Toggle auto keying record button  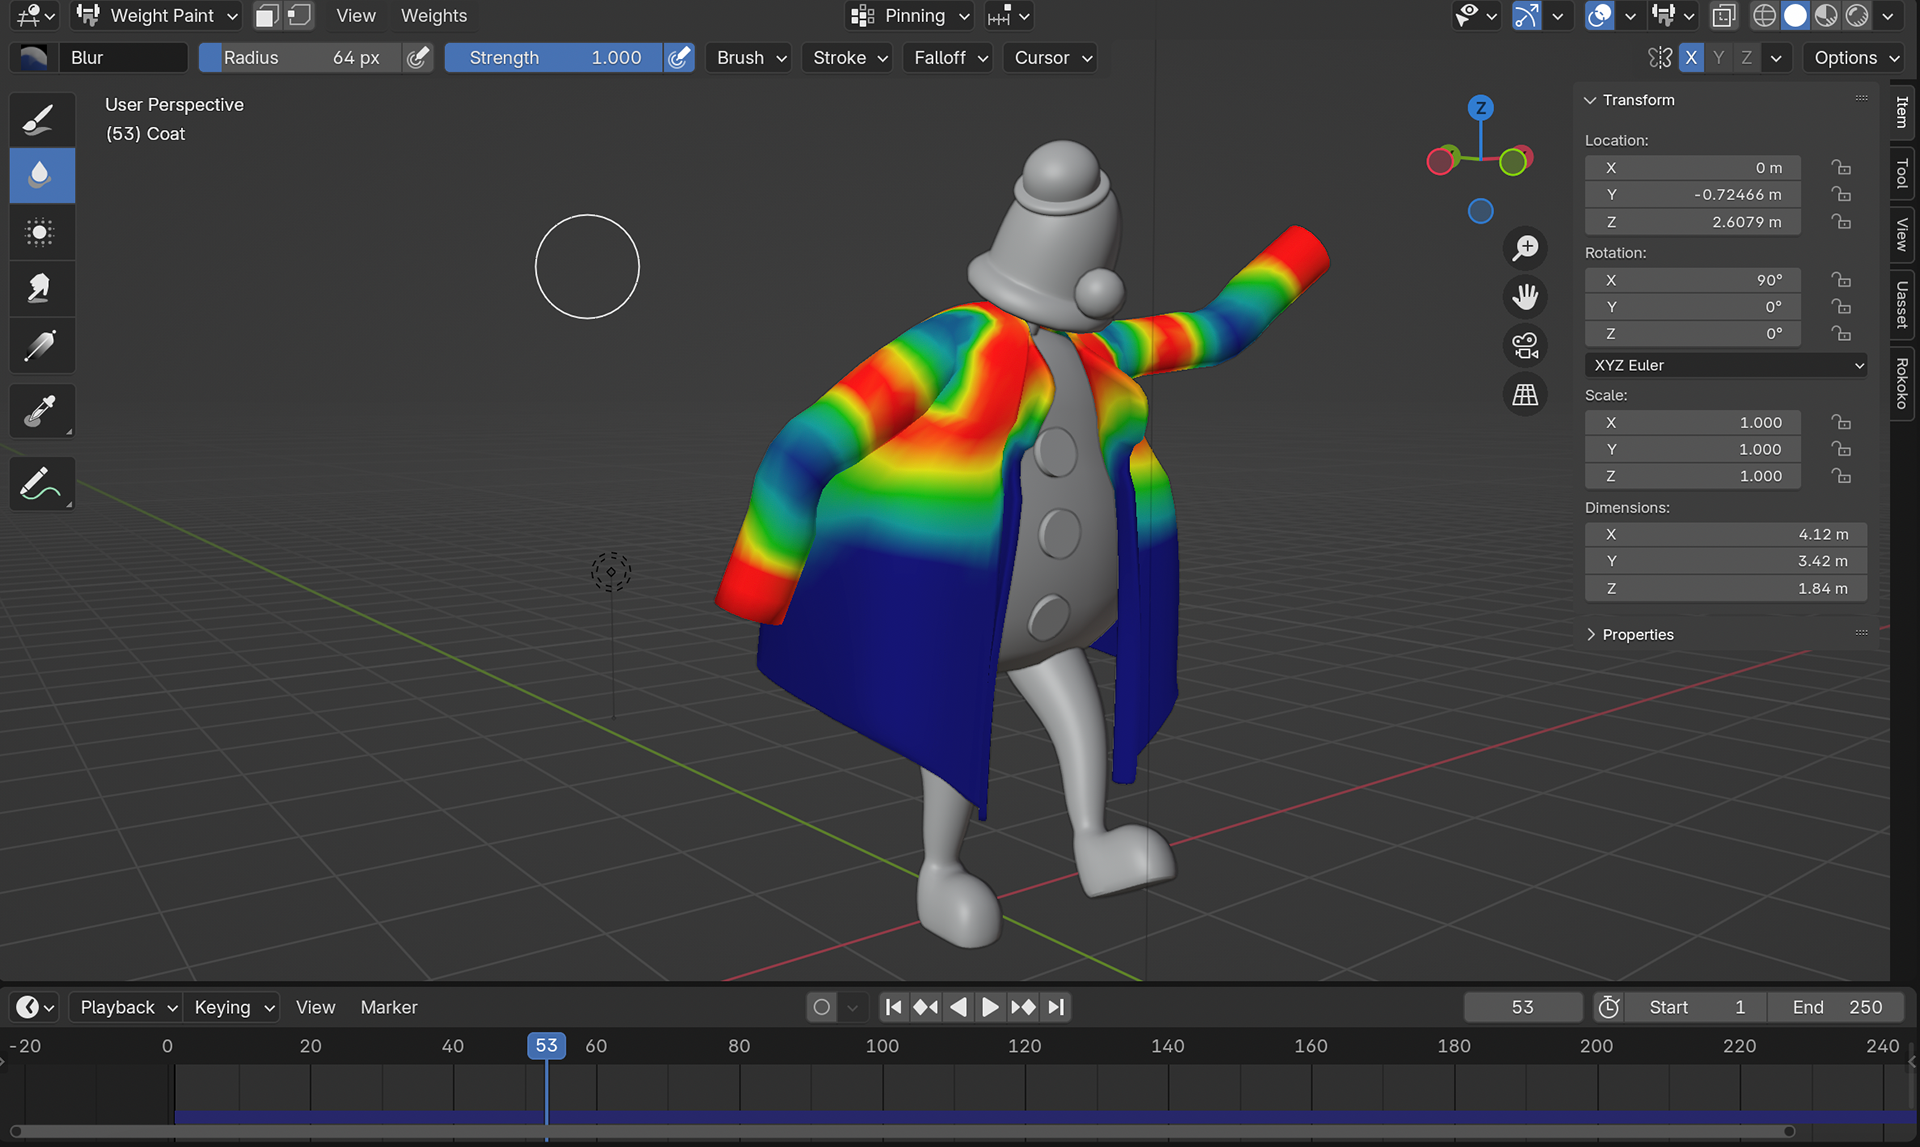(x=821, y=1007)
